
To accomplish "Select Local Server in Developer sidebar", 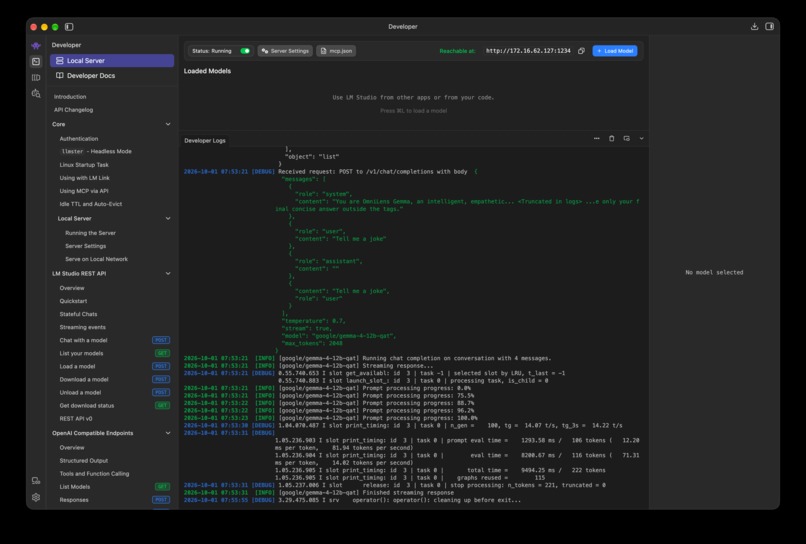I will [112, 61].
